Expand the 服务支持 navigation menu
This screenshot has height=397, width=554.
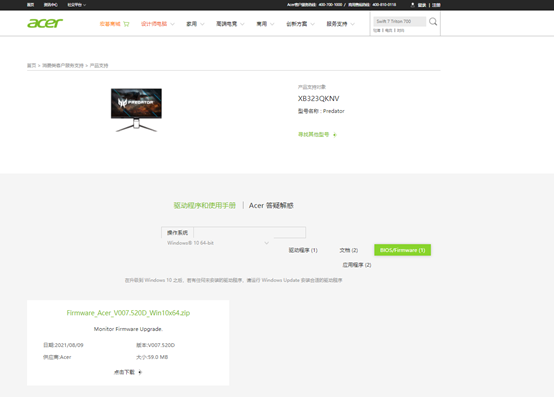(x=340, y=24)
